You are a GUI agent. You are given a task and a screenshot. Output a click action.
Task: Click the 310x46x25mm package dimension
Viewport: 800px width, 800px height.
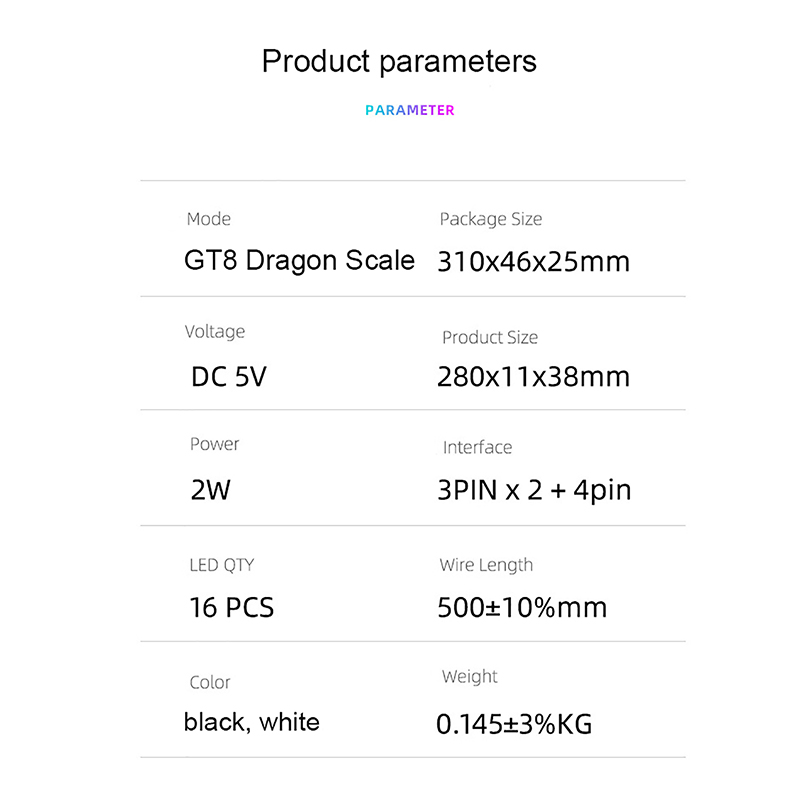tap(533, 262)
